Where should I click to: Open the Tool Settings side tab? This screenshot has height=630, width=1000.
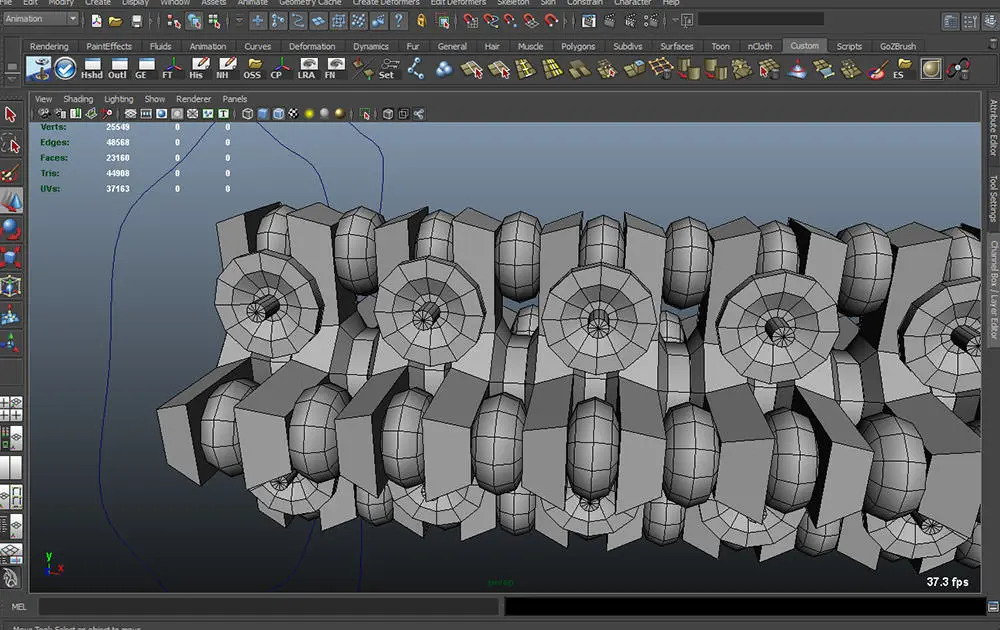993,198
